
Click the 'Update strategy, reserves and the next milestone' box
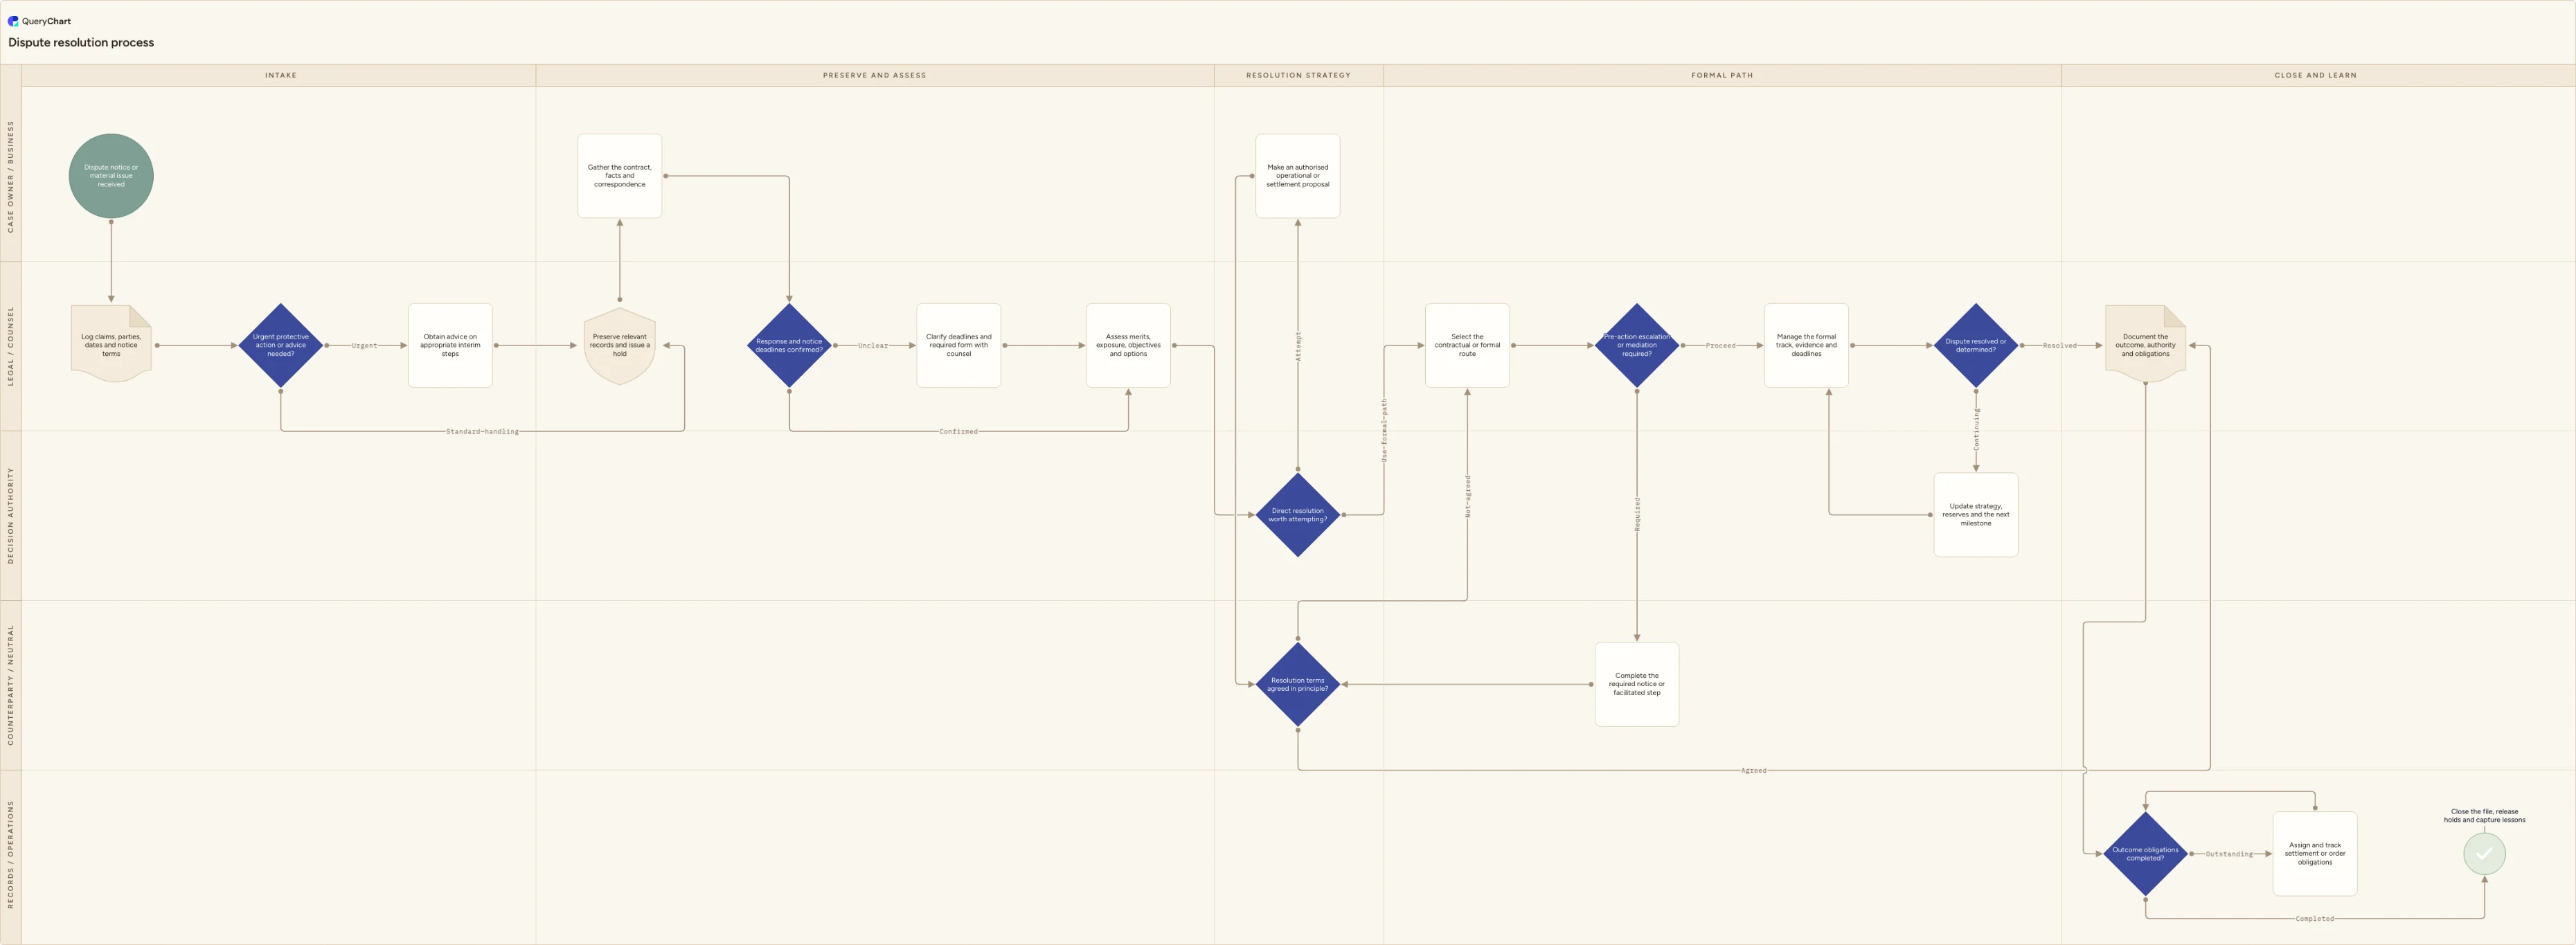tap(1976, 515)
